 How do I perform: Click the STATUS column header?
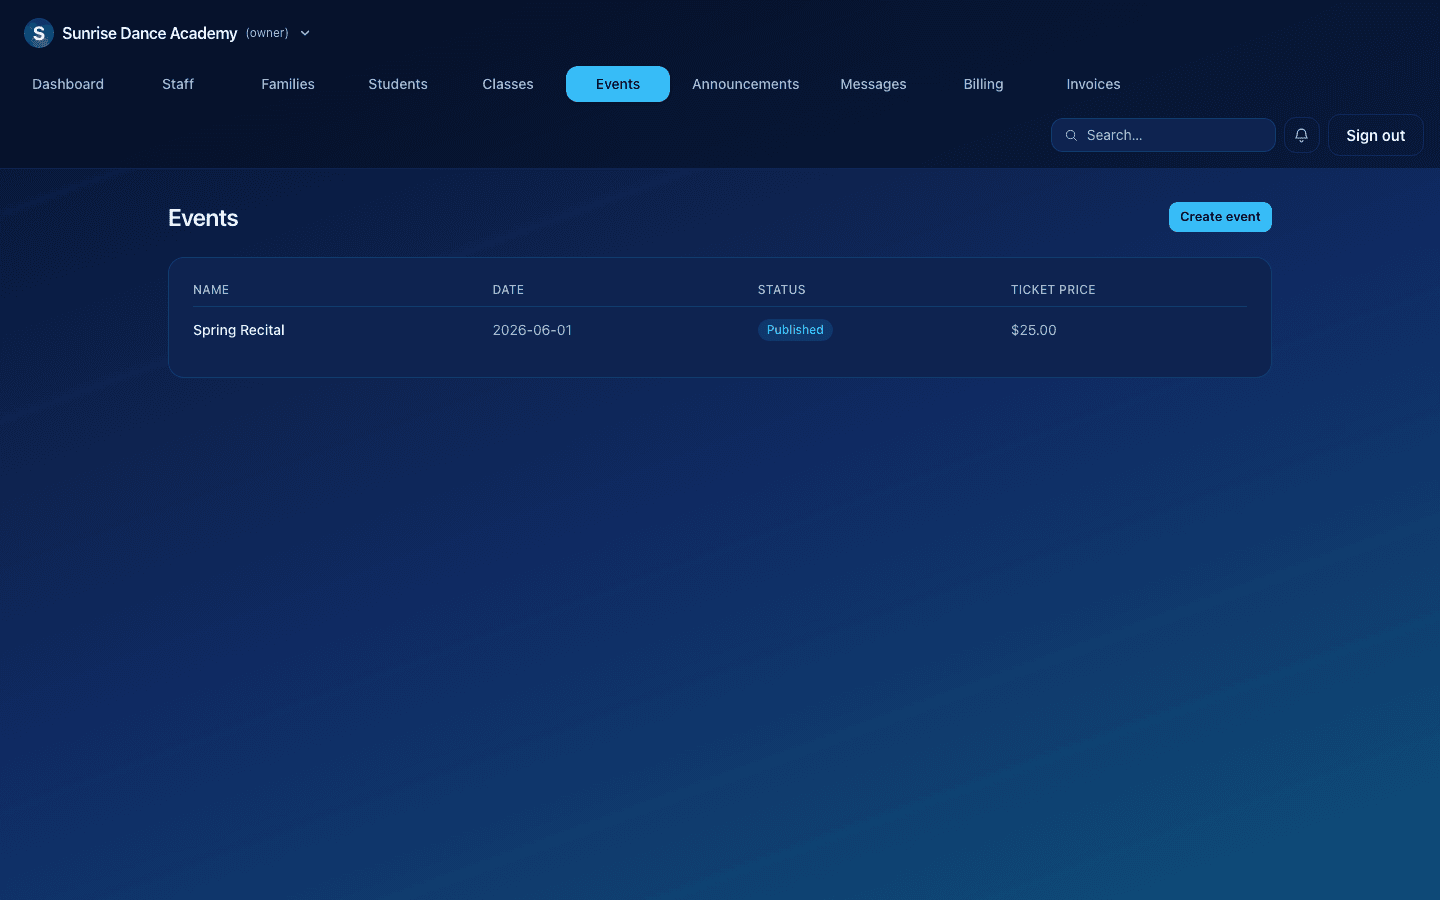point(782,290)
